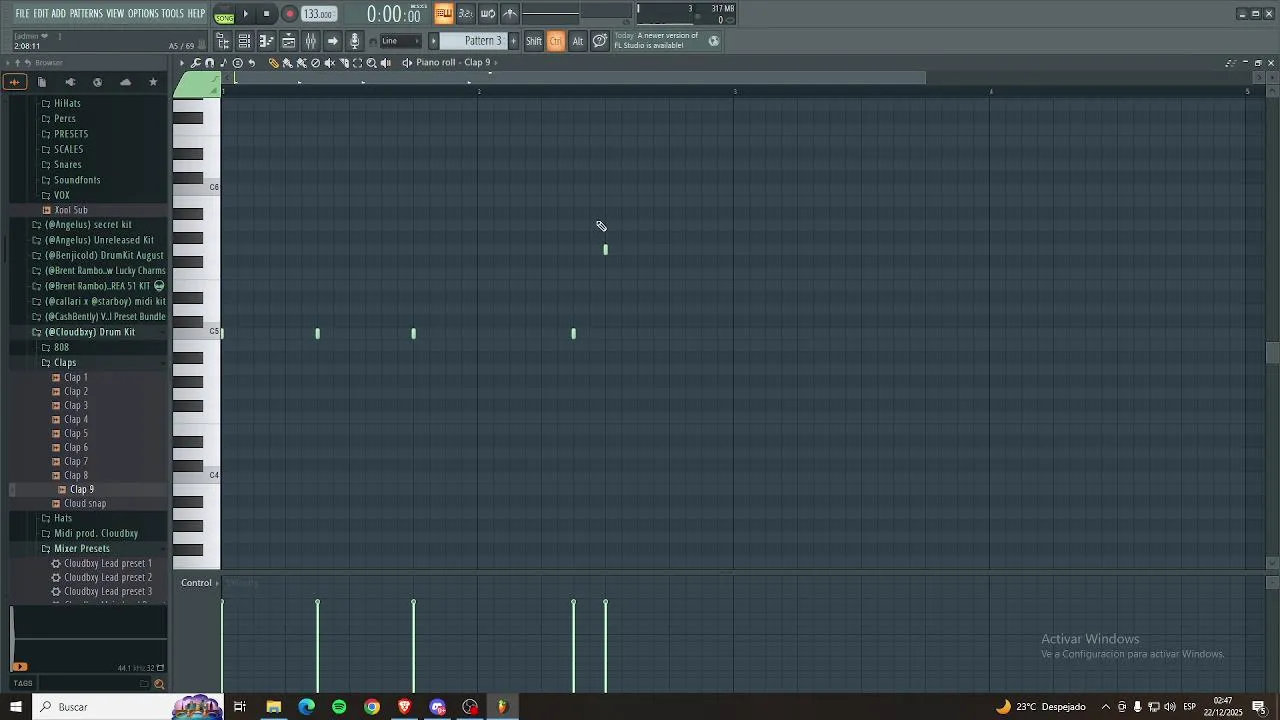Viewport: 1280px width, 720px height.
Task: Open the Line snap dropdown
Action: (x=401, y=41)
